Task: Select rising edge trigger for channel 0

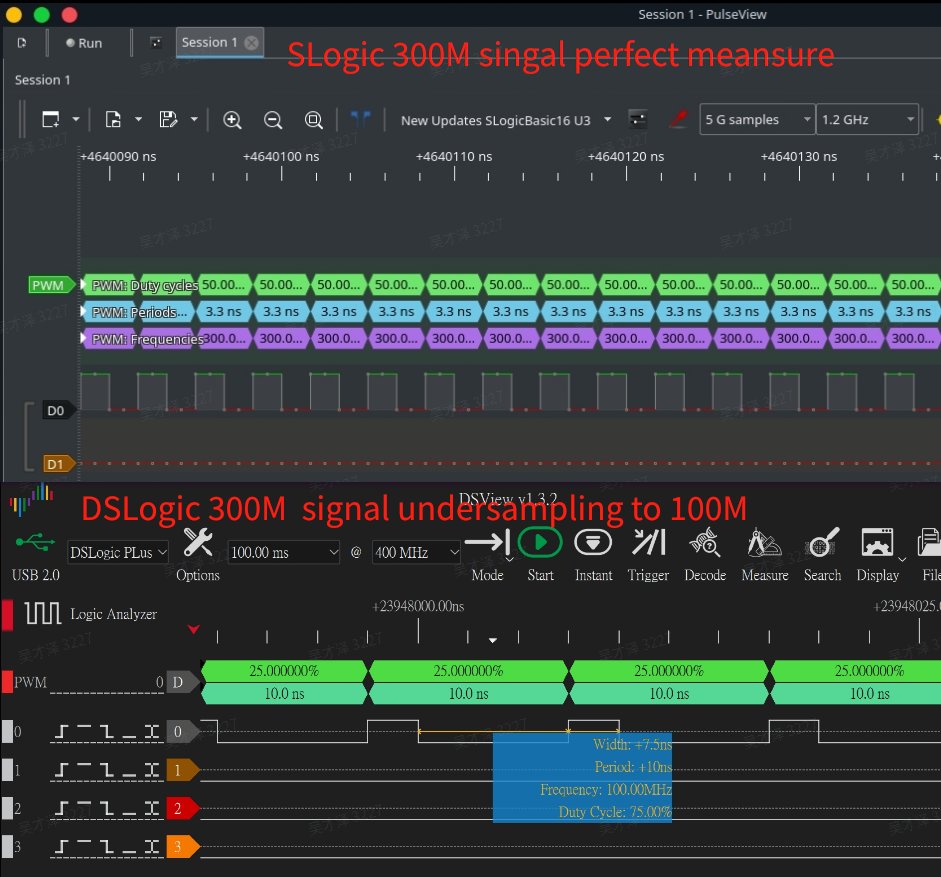Action: point(61,731)
